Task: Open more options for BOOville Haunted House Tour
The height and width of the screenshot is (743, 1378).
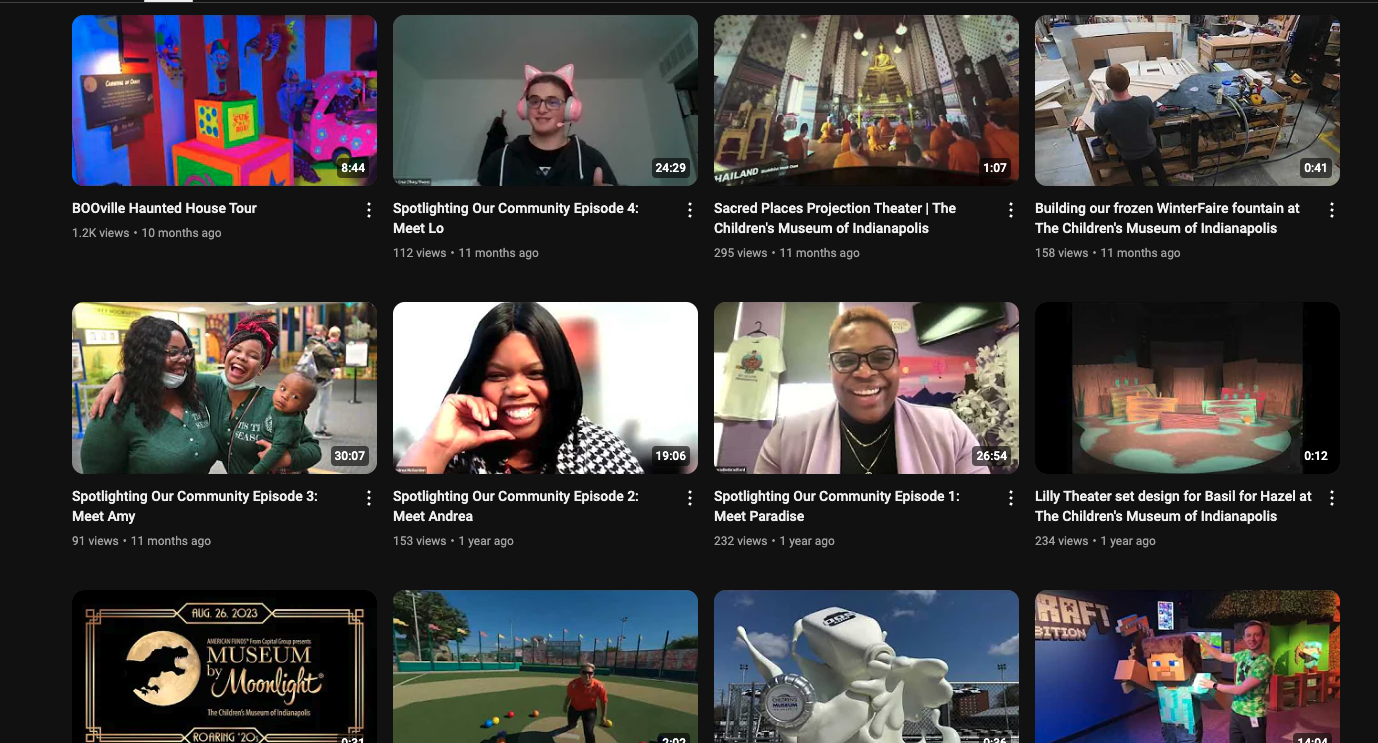Action: click(x=369, y=210)
